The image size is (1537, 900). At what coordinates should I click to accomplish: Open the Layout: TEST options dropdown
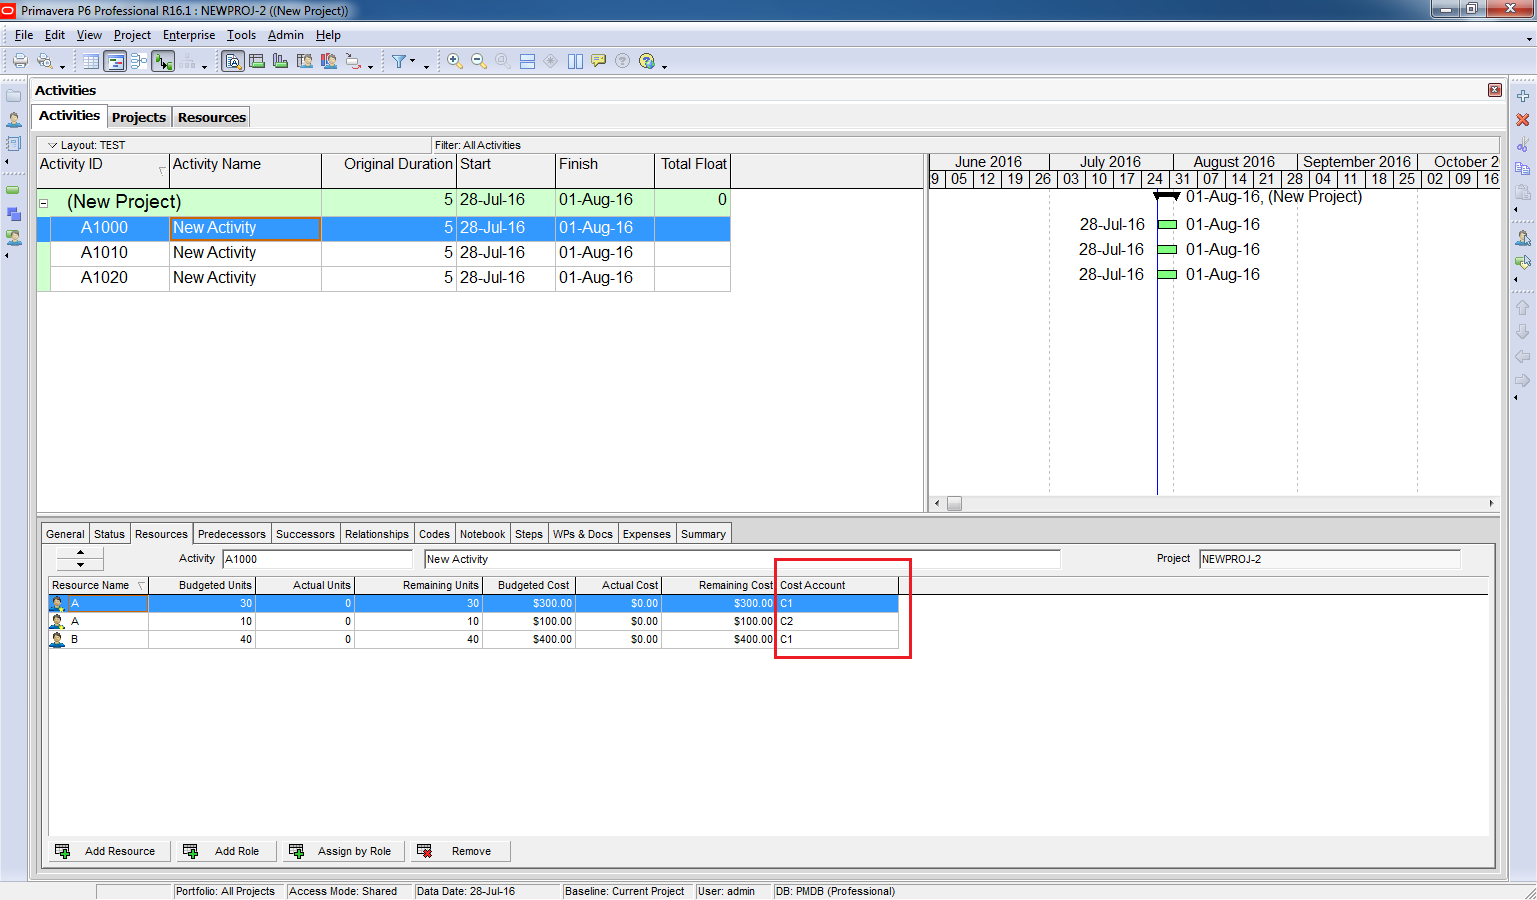click(53, 145)
